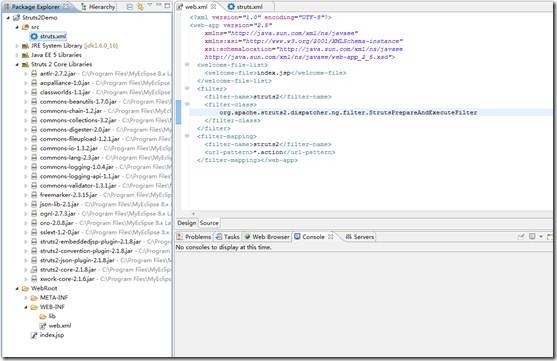Expand Java EE 5 Libraries node
This screenshot has width=557, height=361.
pyautogui.click(x=17, y=55)
